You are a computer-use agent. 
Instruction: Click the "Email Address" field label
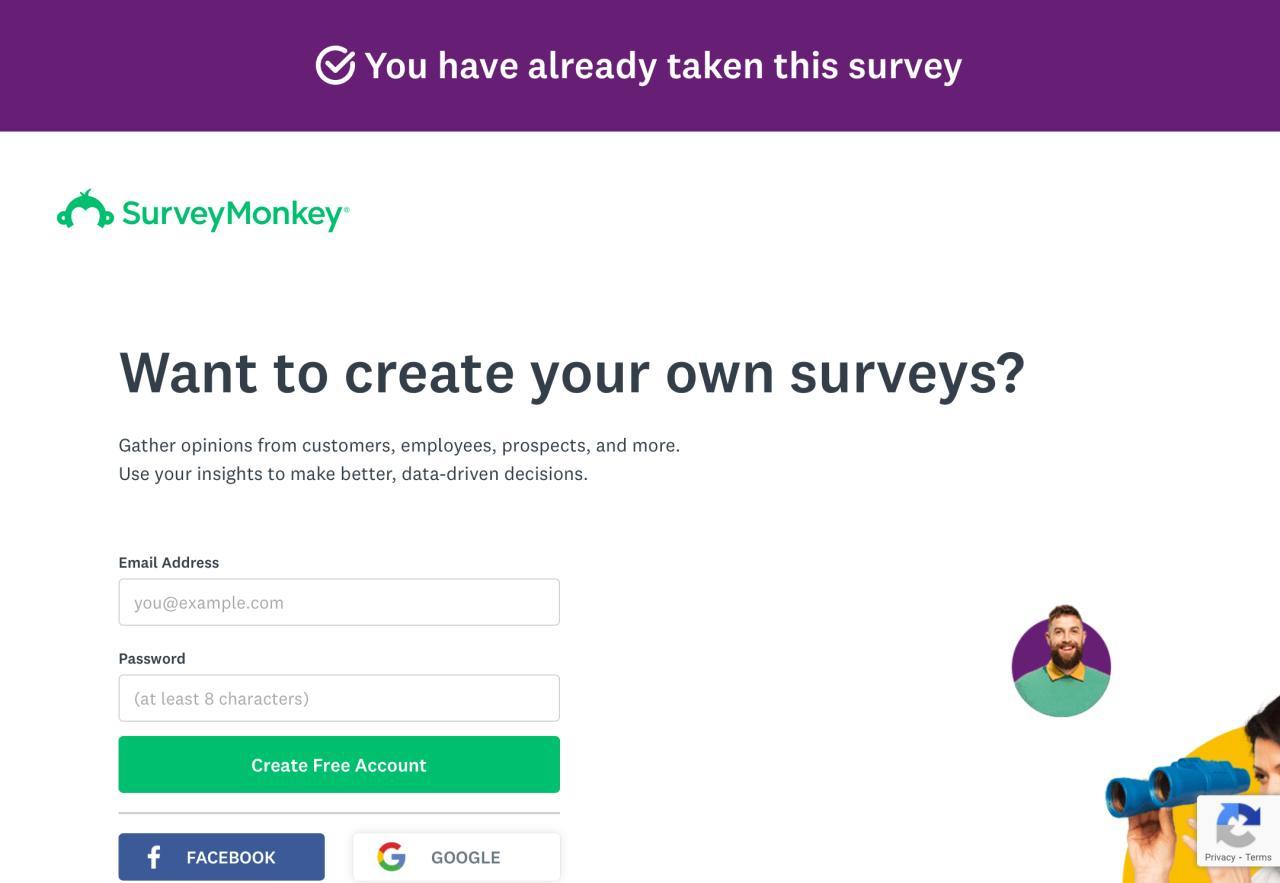click(x=169, y=562)
